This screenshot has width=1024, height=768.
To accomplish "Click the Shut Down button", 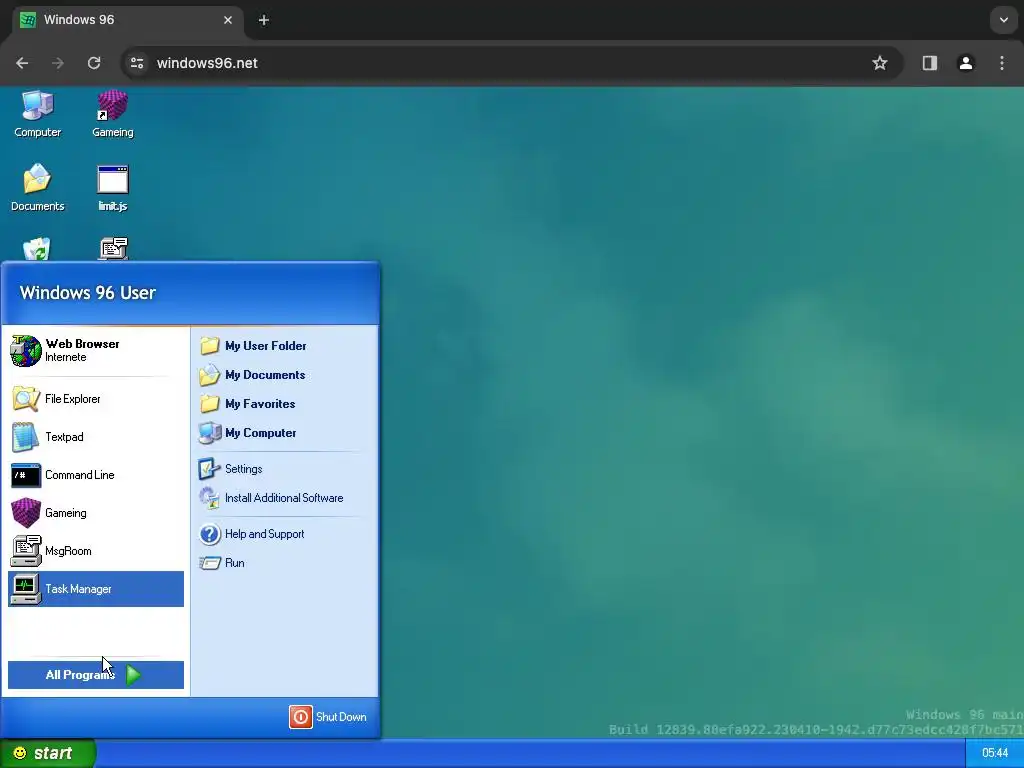I will click(x=328, y=717).
